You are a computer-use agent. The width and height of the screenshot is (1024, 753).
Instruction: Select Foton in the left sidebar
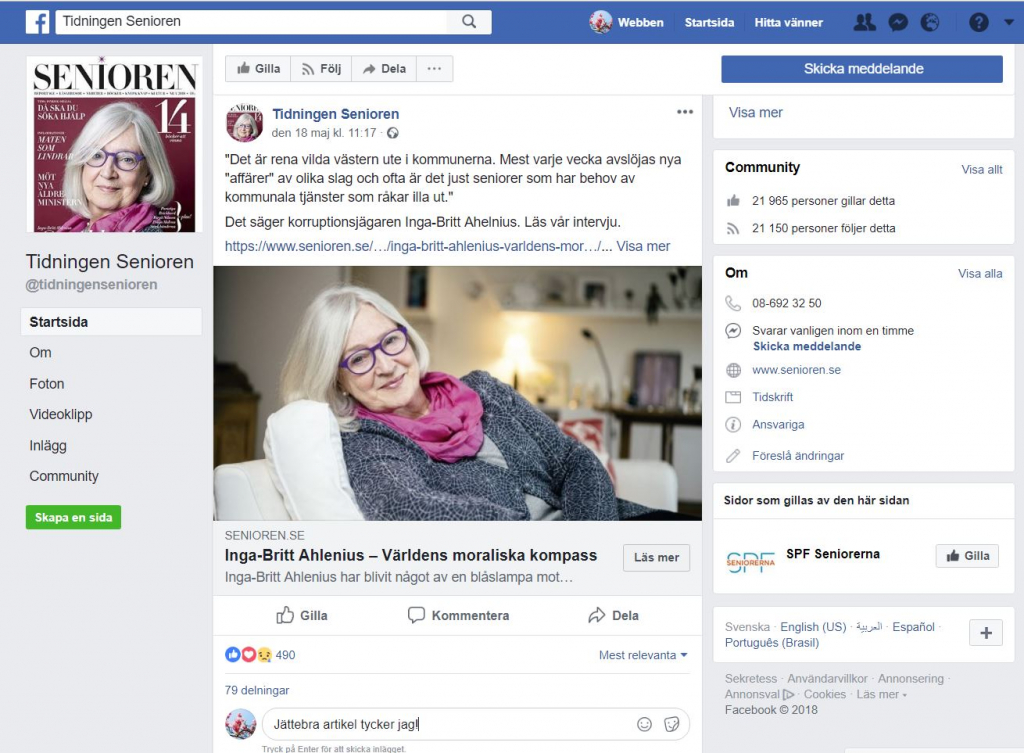(47, 384)
